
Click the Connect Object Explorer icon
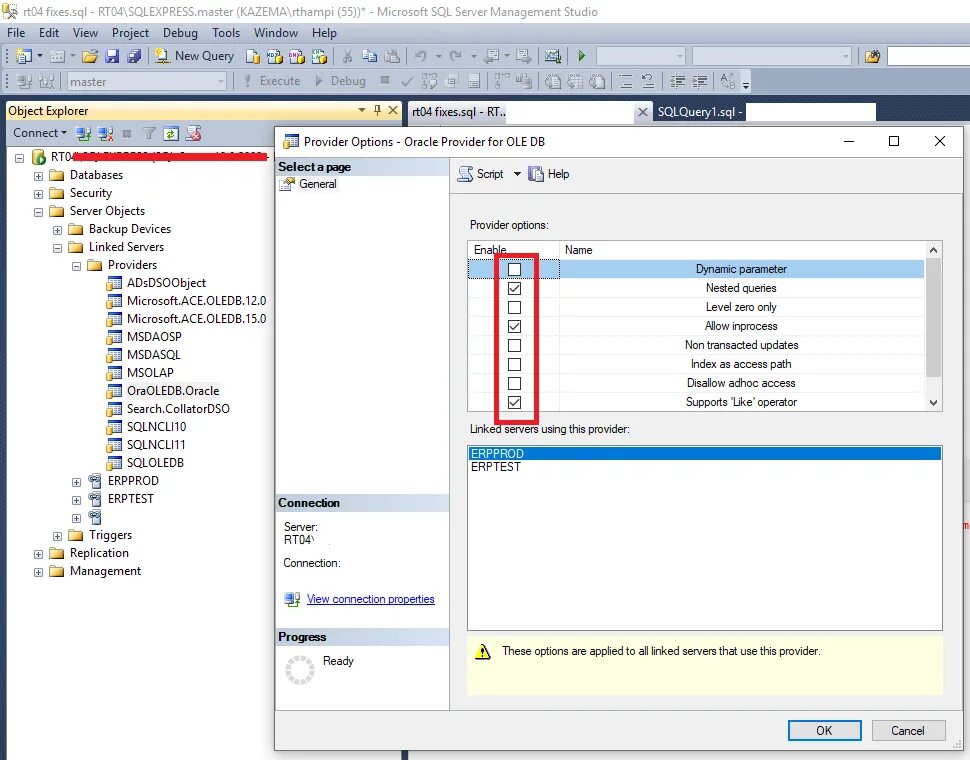[x=84, y=133]
